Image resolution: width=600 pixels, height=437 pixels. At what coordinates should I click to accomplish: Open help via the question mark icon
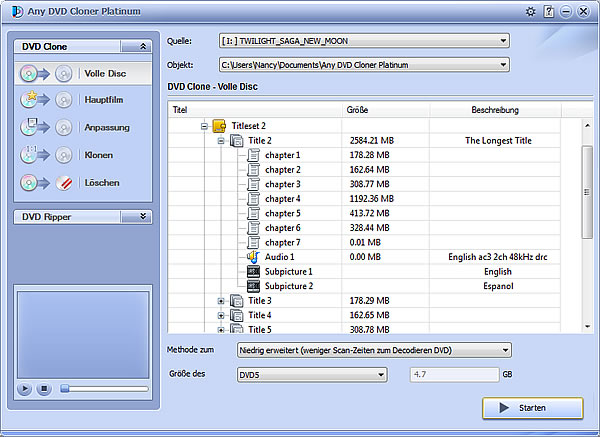[549, 12]
